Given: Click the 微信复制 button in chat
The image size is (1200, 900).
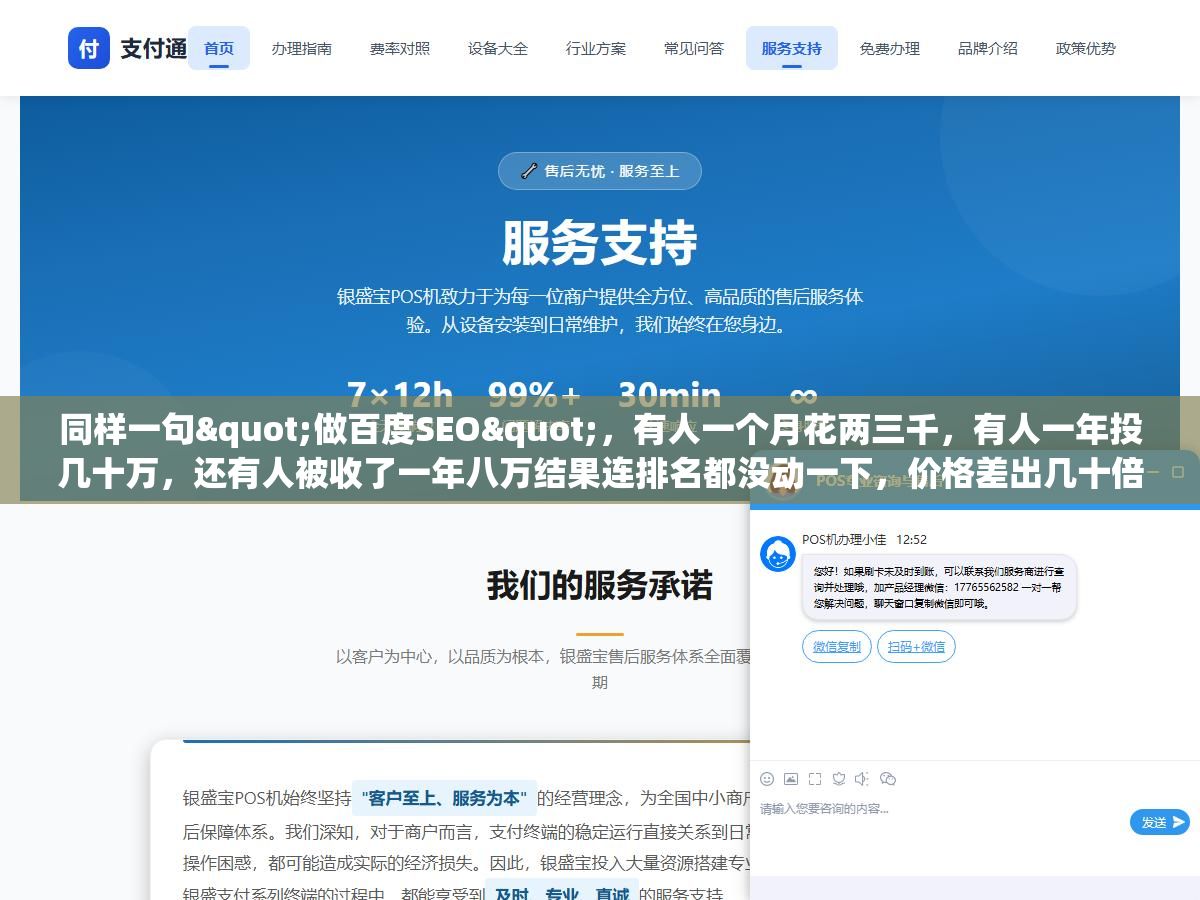Looking at the screenshot, I should (837, 647).
